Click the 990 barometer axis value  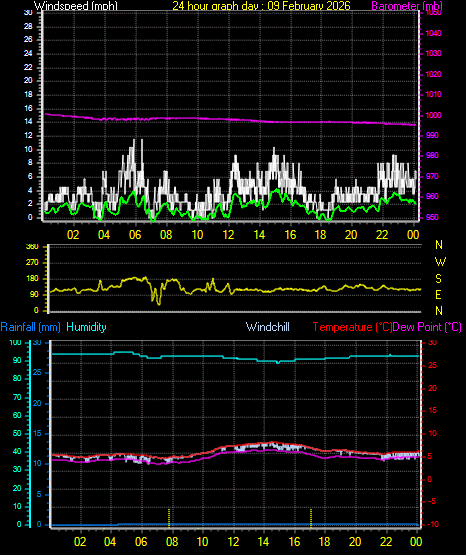coord(432,136)
